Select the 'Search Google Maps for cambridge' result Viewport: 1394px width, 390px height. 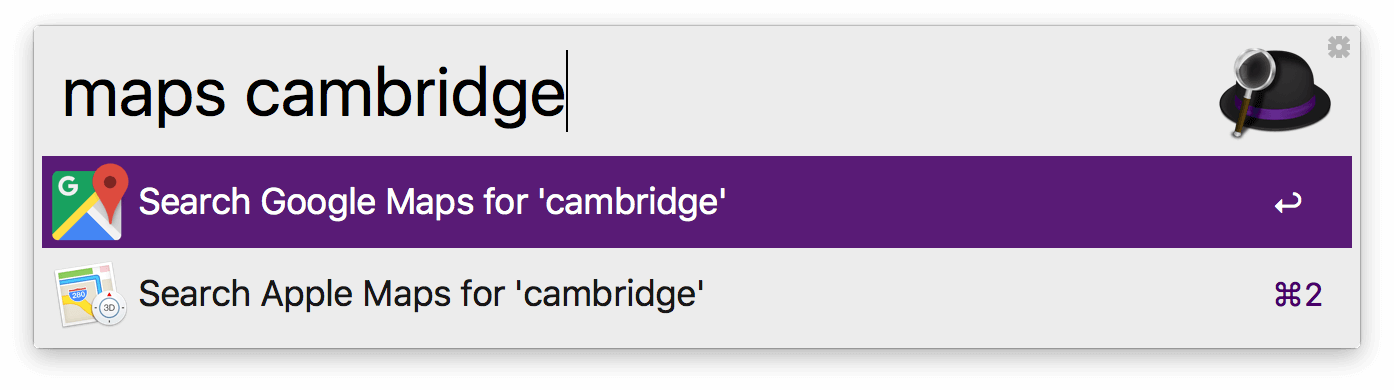[x=697, y=202]
